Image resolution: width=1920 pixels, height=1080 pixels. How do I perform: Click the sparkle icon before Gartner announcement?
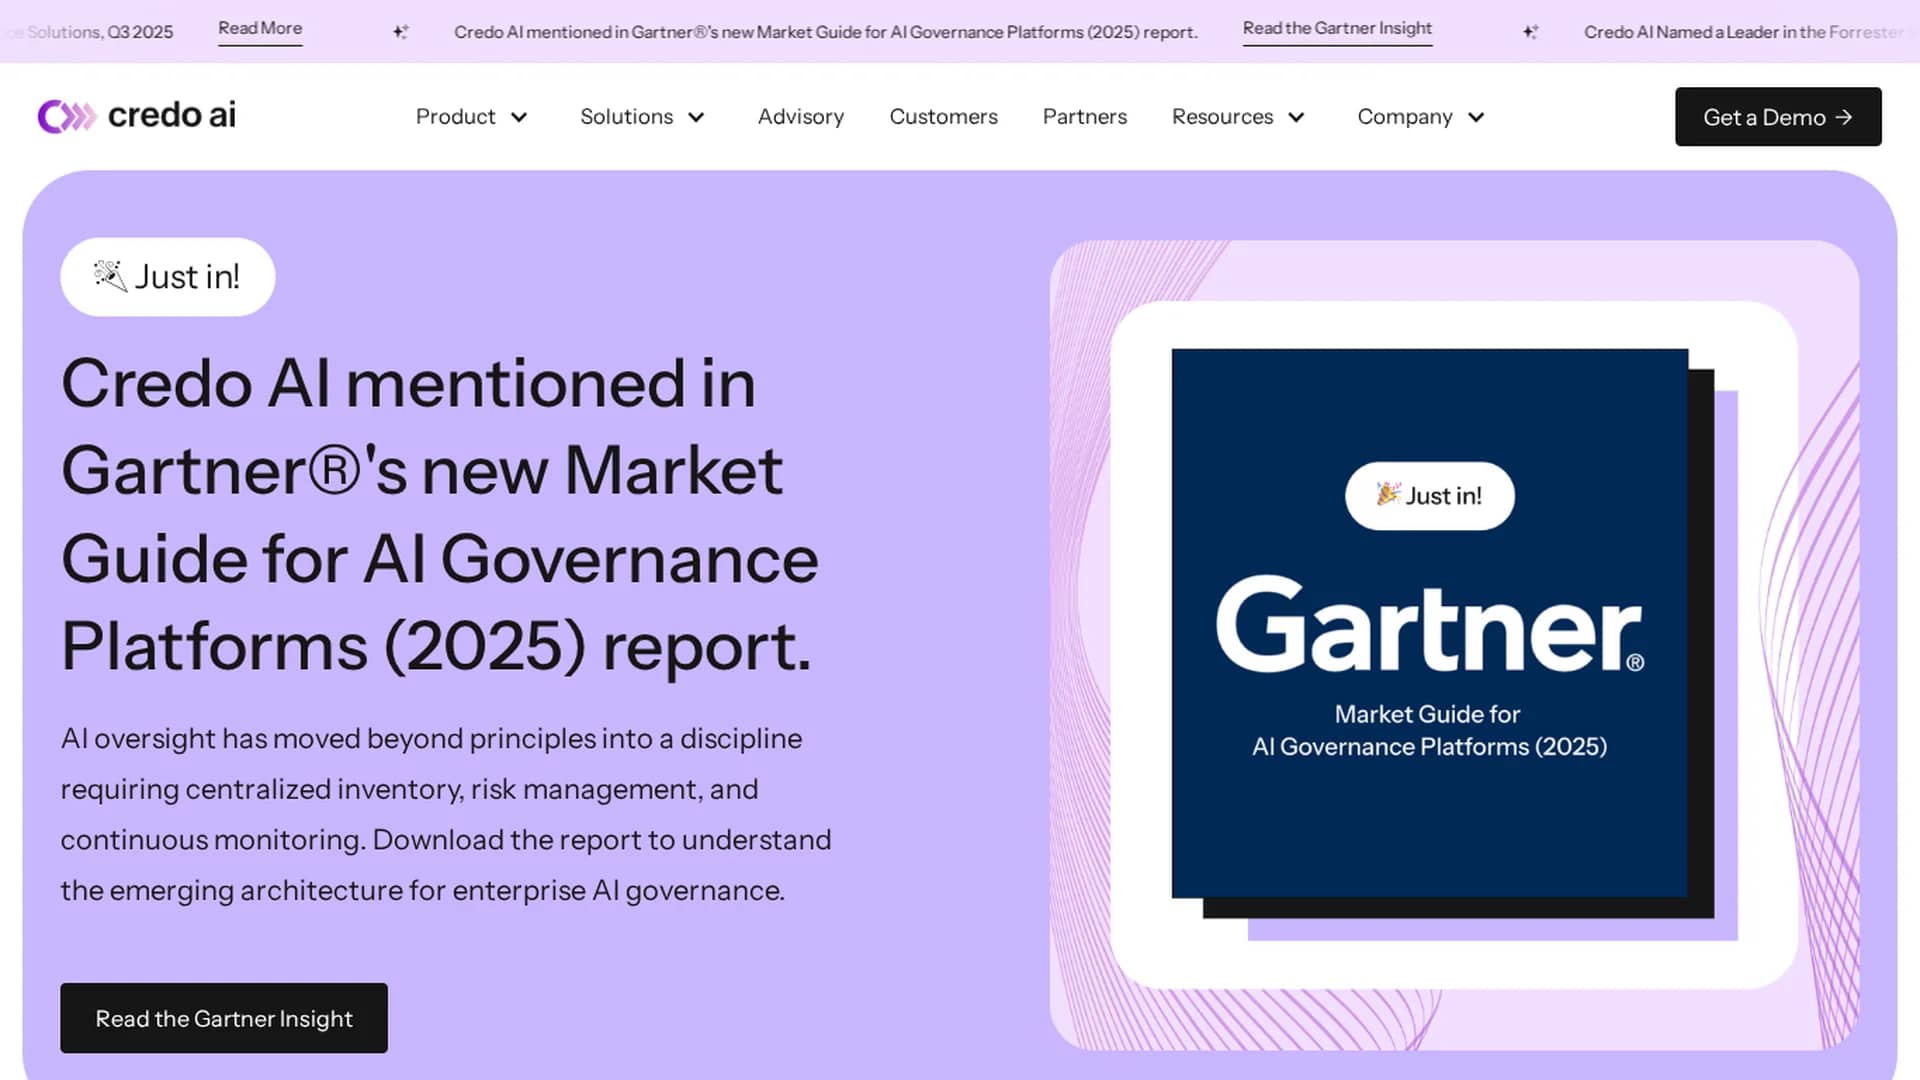point(400,32)
